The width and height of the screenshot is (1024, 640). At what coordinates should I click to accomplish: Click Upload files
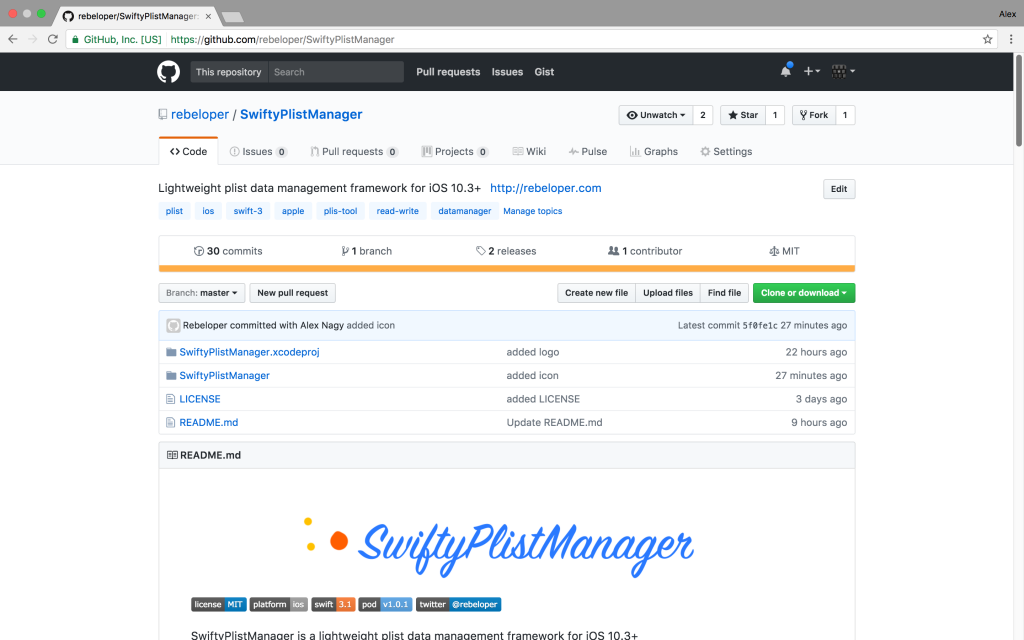pos(667,293)
